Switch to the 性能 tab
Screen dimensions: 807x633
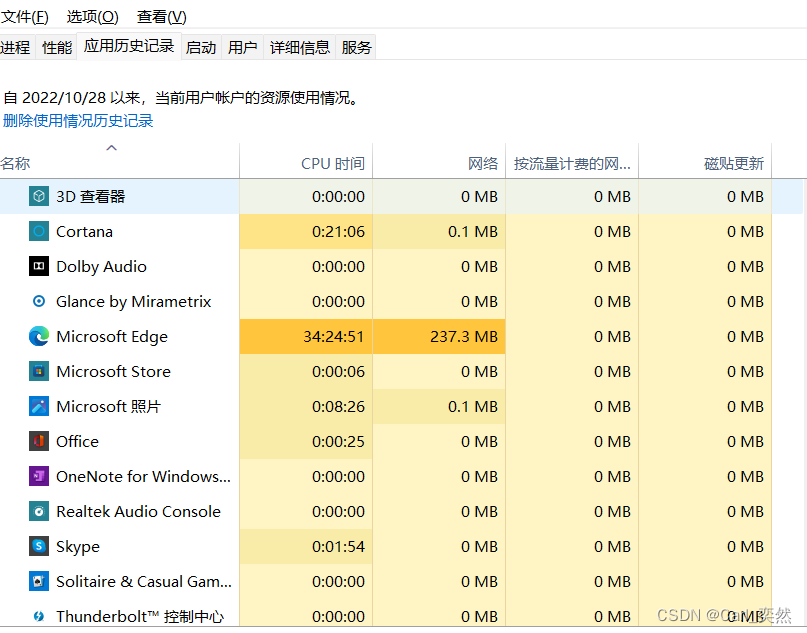pyautogui.click(x=57, y=47)
